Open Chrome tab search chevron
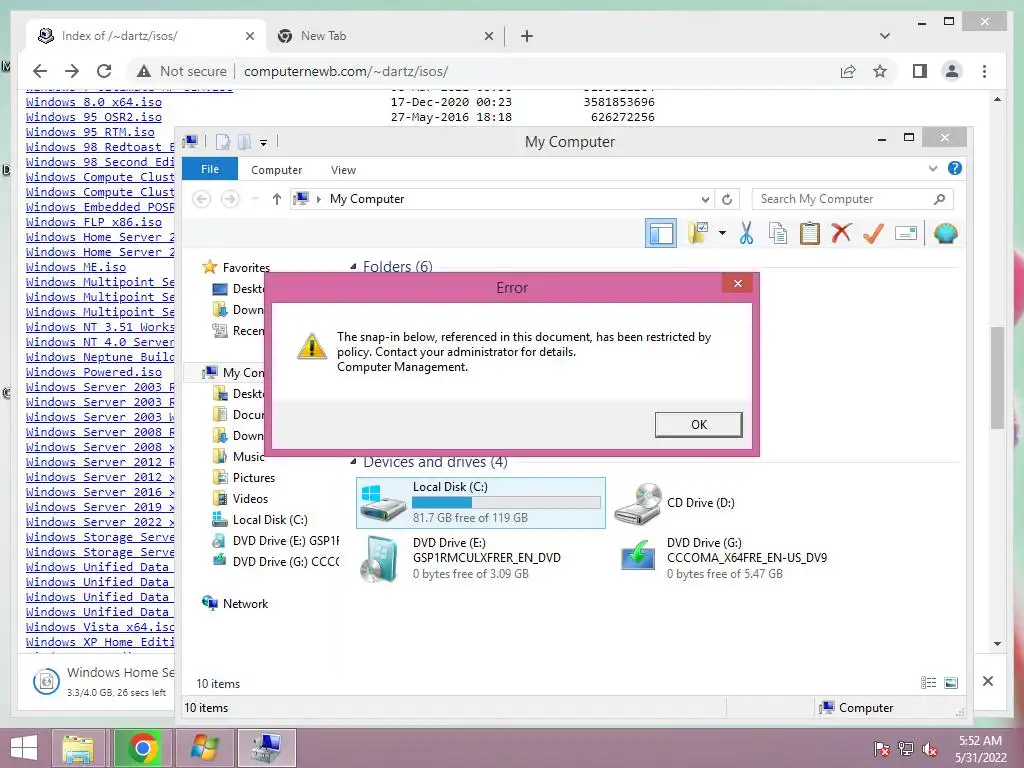 (x=885, y=36)
